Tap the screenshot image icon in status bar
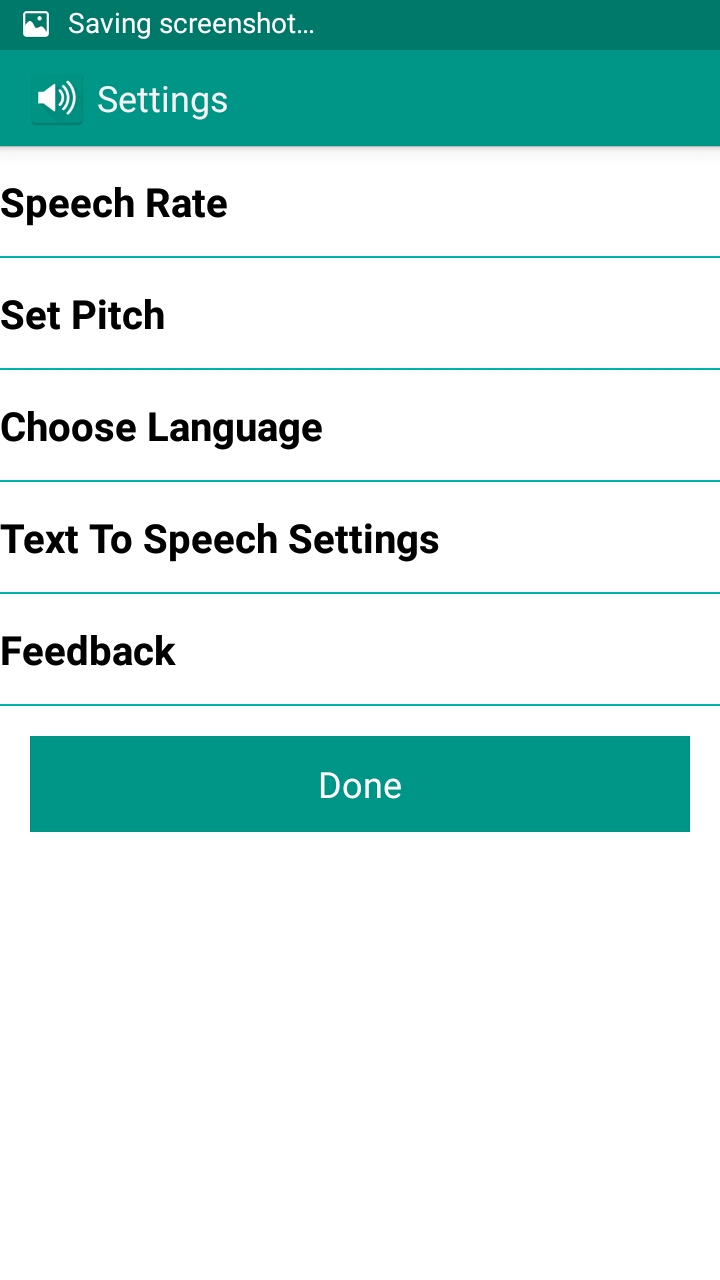Screen dimensions: 720x1280 click(36, 24)
